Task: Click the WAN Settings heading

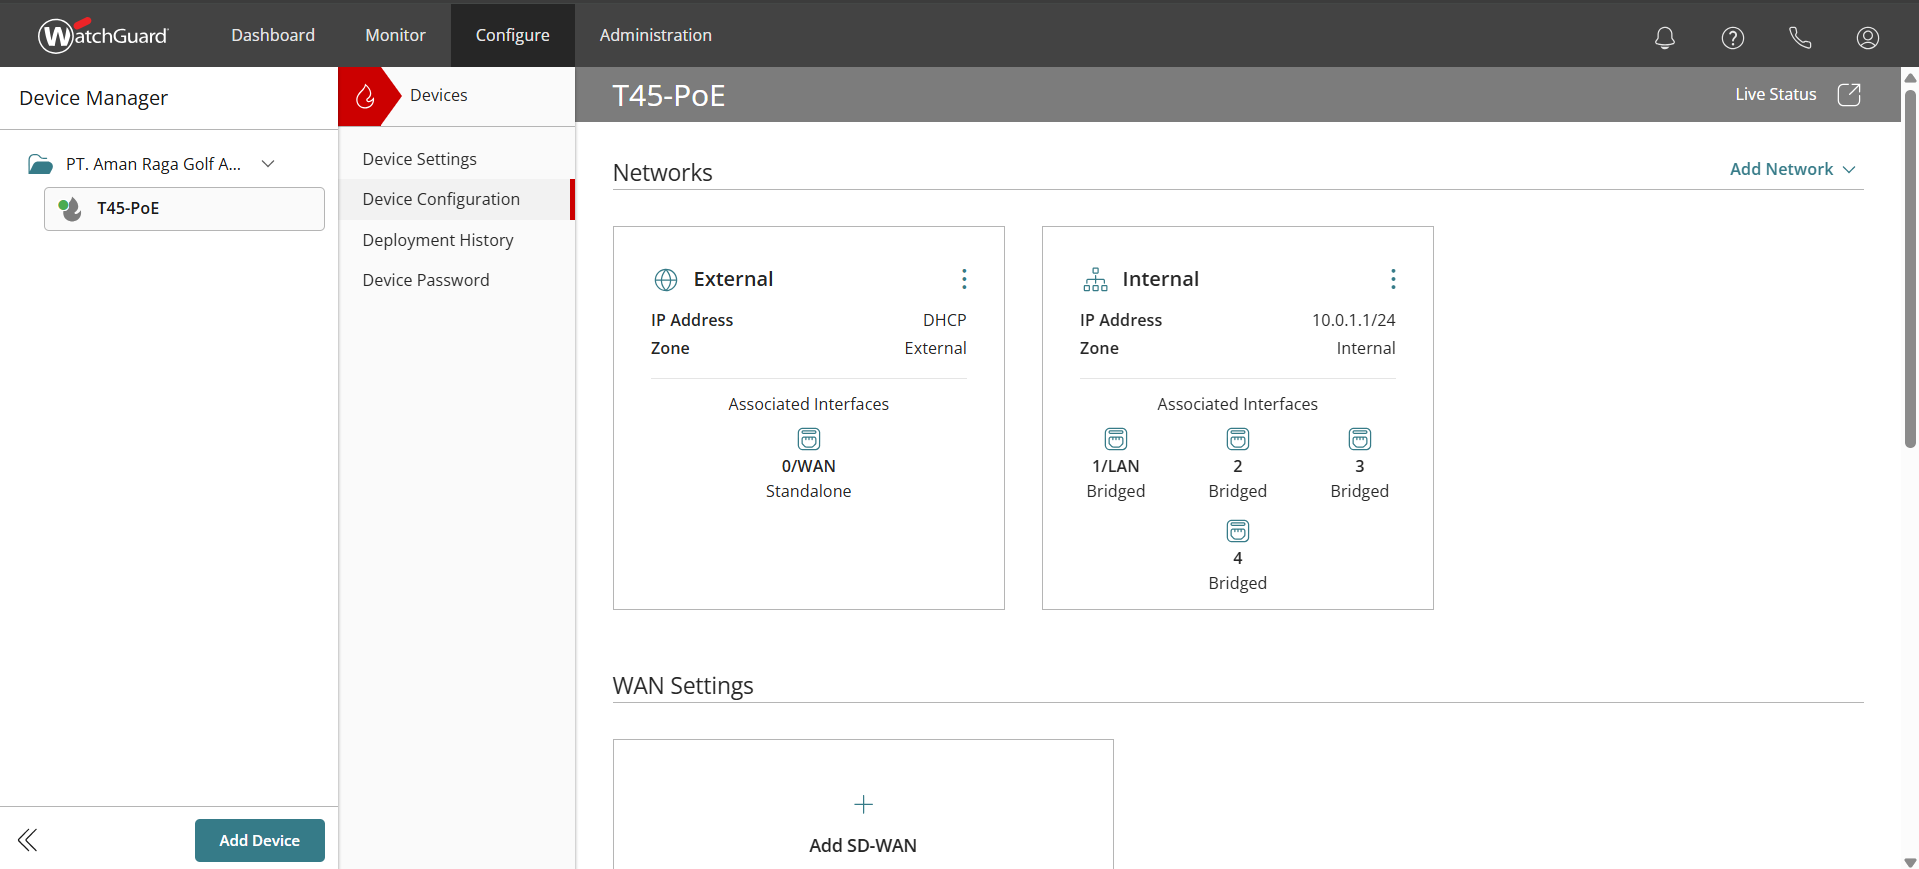Action: 683,686
